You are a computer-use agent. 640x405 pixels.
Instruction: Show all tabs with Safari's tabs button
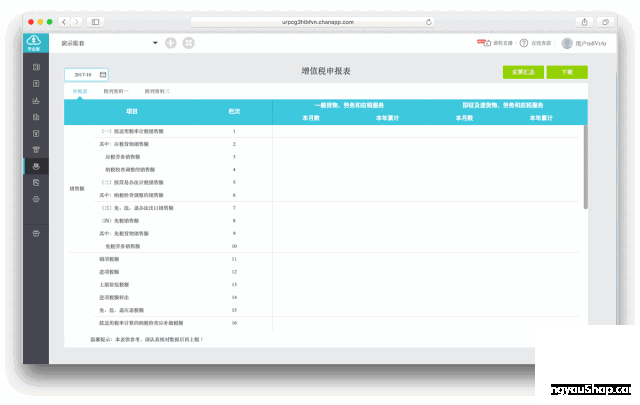coord(605,22)
